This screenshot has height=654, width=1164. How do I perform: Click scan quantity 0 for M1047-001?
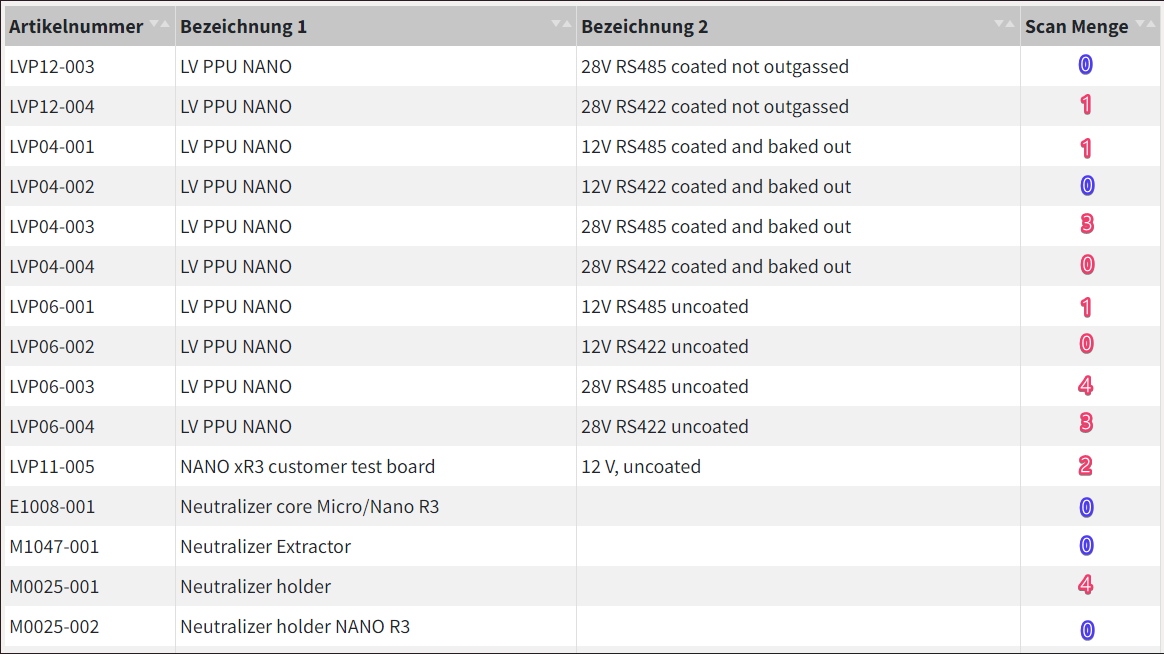click(x=1086, y=546)
